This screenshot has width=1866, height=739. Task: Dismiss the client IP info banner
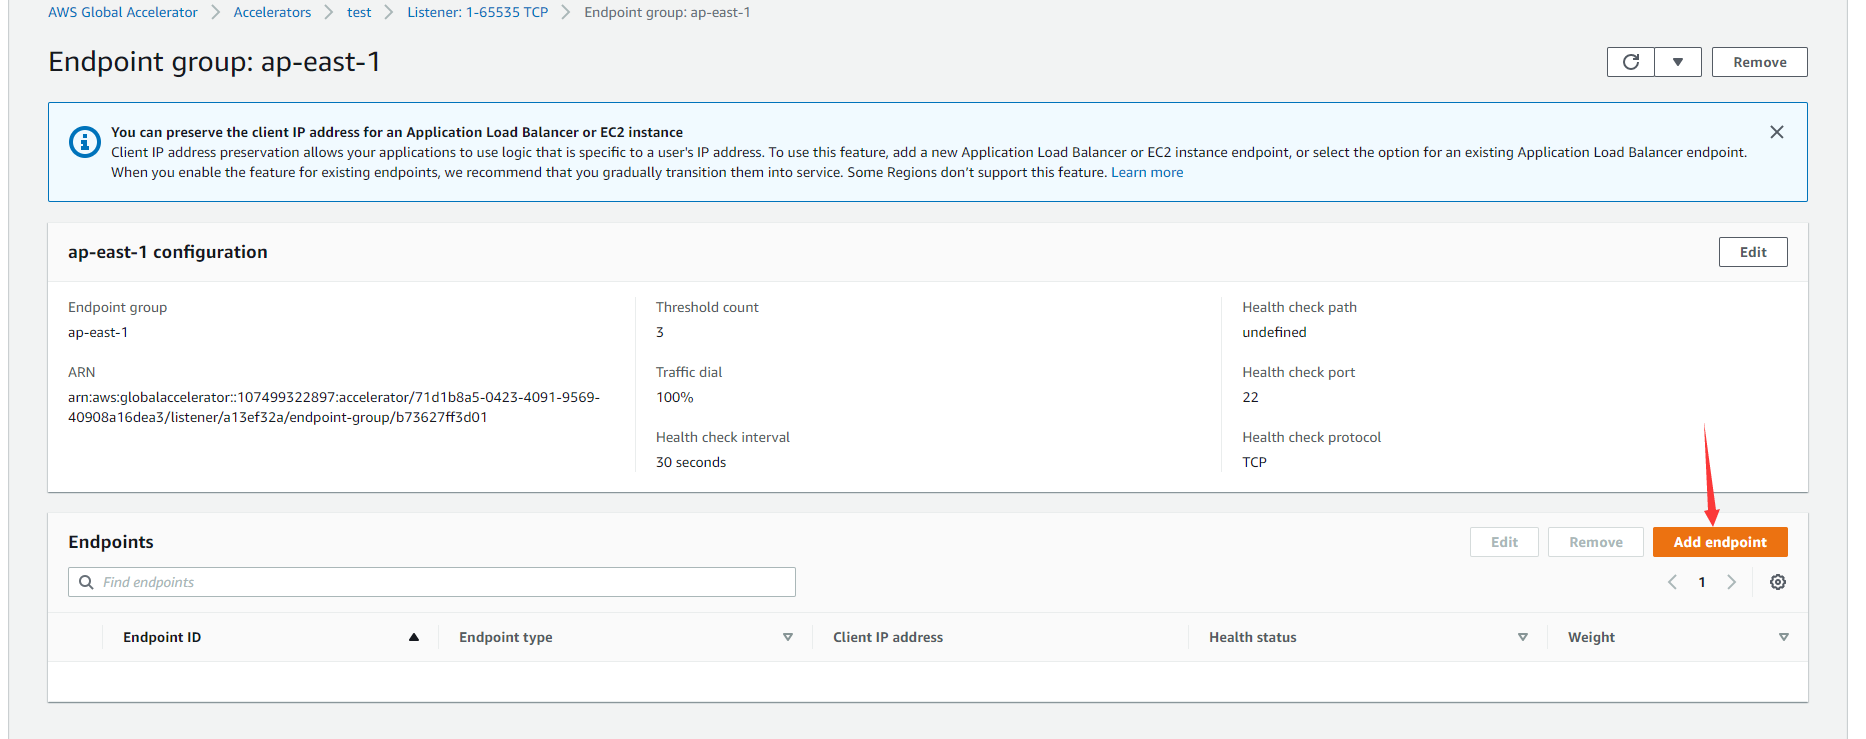coord(1777,132)
